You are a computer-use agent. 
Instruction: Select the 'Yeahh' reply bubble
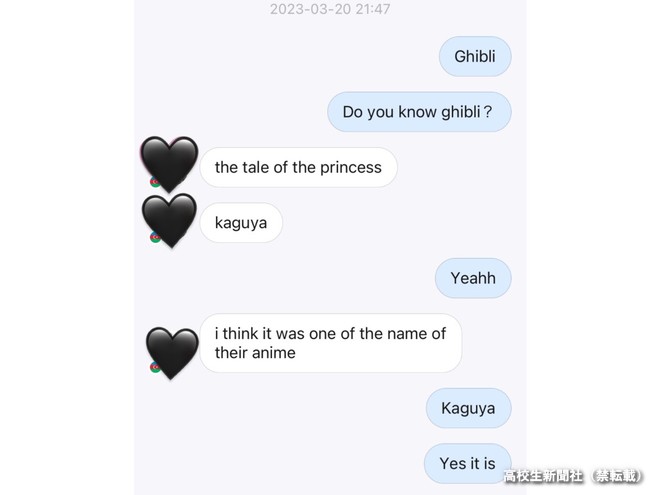pos(473,278)
